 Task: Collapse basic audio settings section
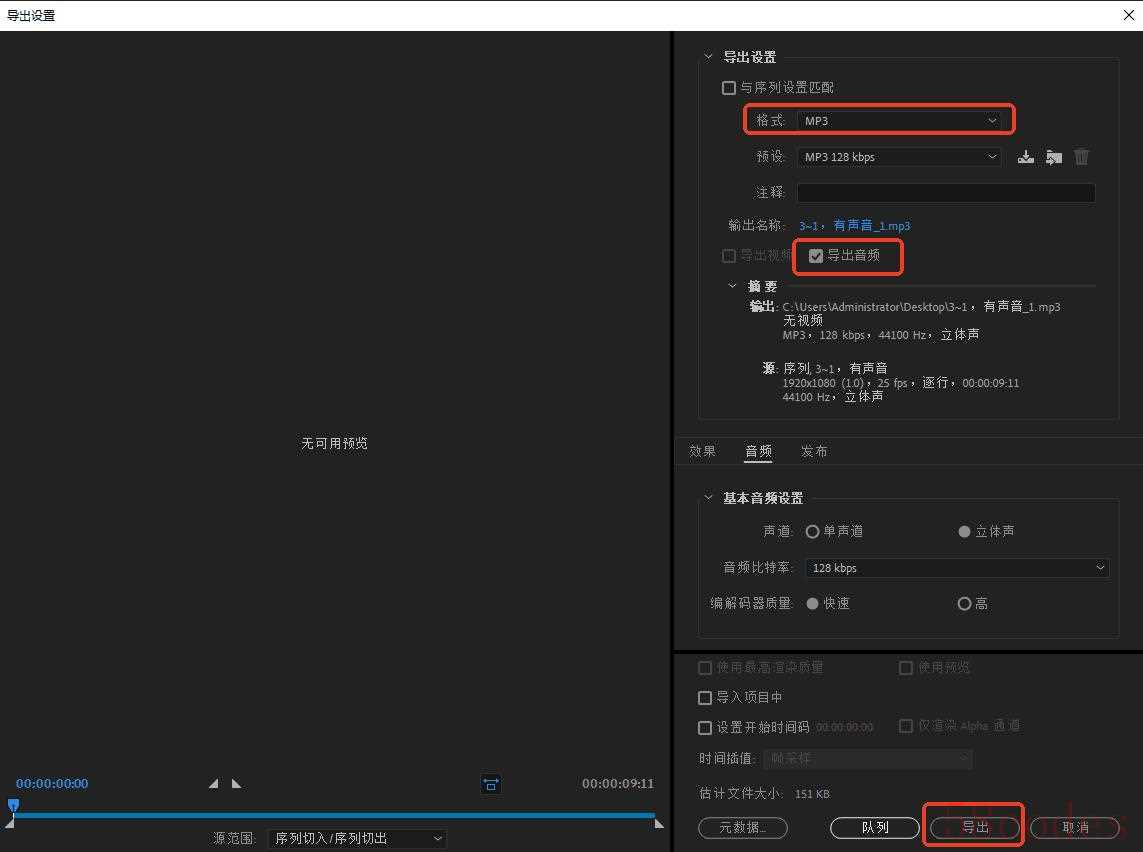(x=708, y=498)
